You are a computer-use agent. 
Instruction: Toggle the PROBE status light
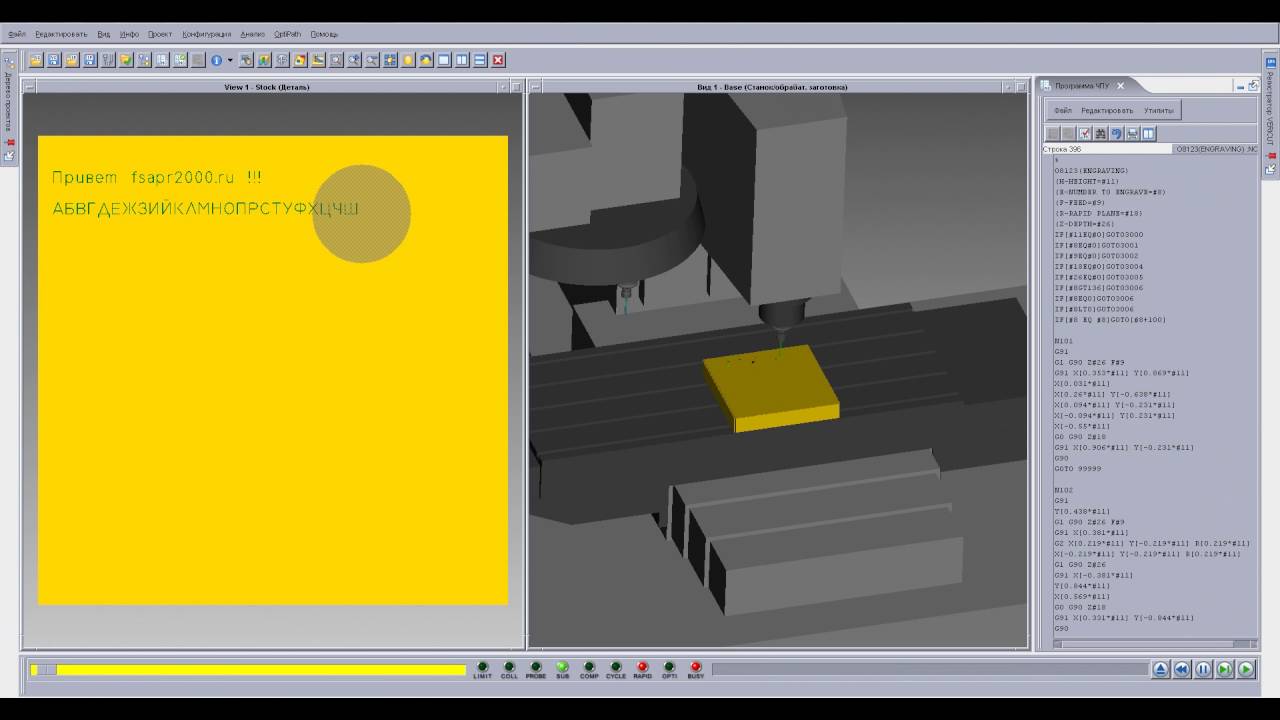pyautogui.click(x=536, y=667)
